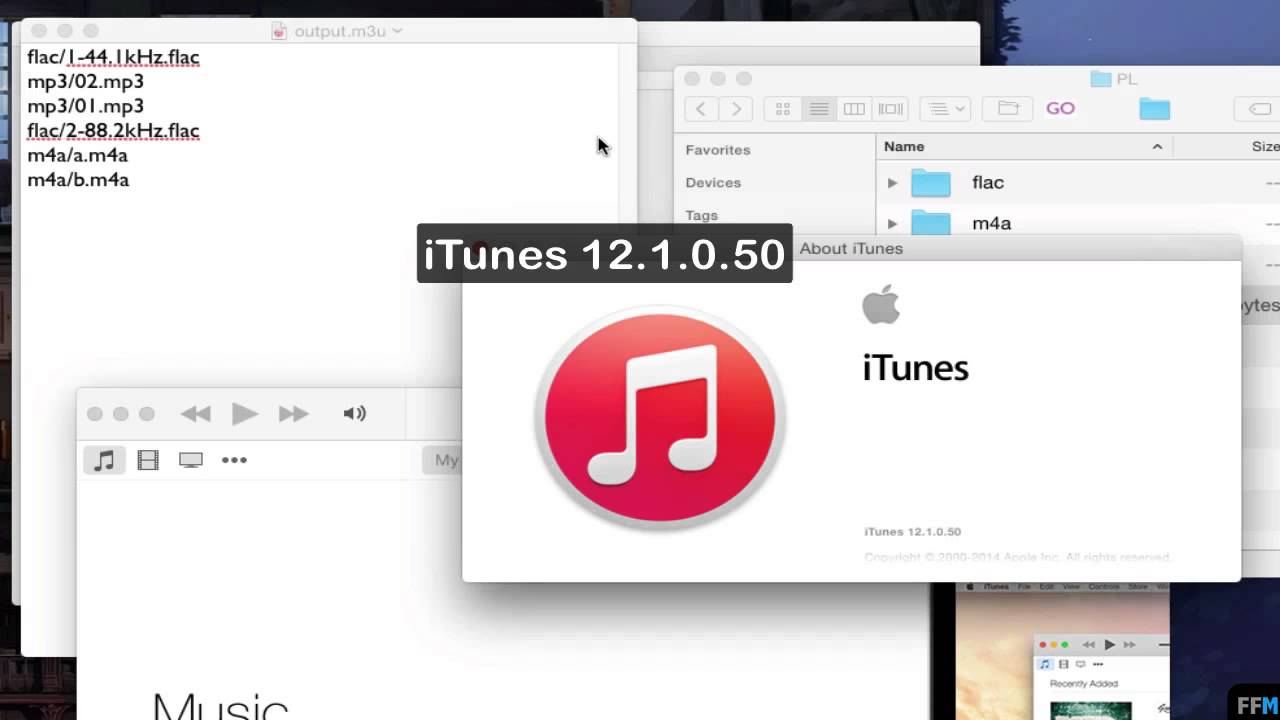Click the iTunes volume speaker icon
This screenshot has height=720, width=1280.
coord(354,414)
